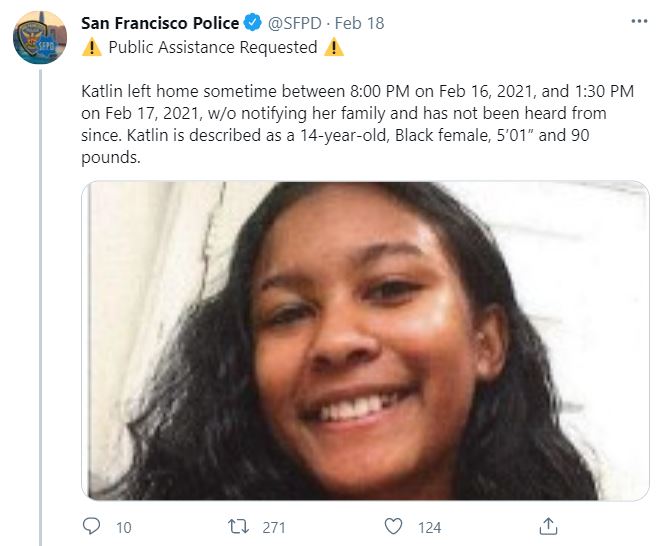This screenshot has width=660, height=546.
Task: Click the warning emoji before 'Public'
Action: pos(91,47)
